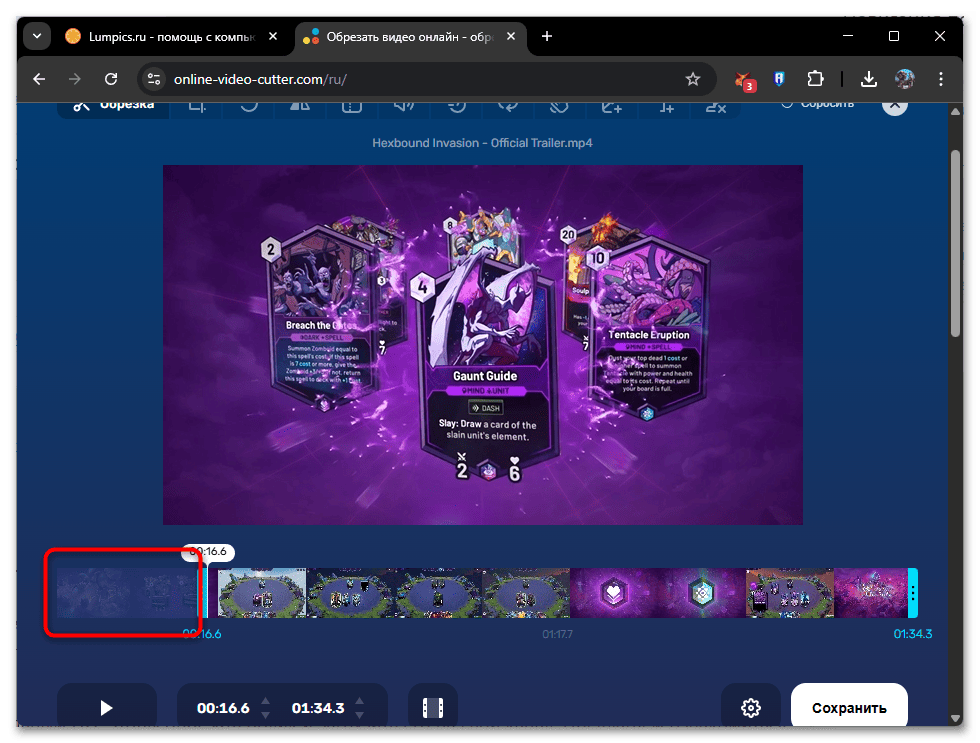Click the 01:17.7 timeline time label
The width and height of the screenshot is (980, 743).
pyautogui.click(x=557, y=634)
